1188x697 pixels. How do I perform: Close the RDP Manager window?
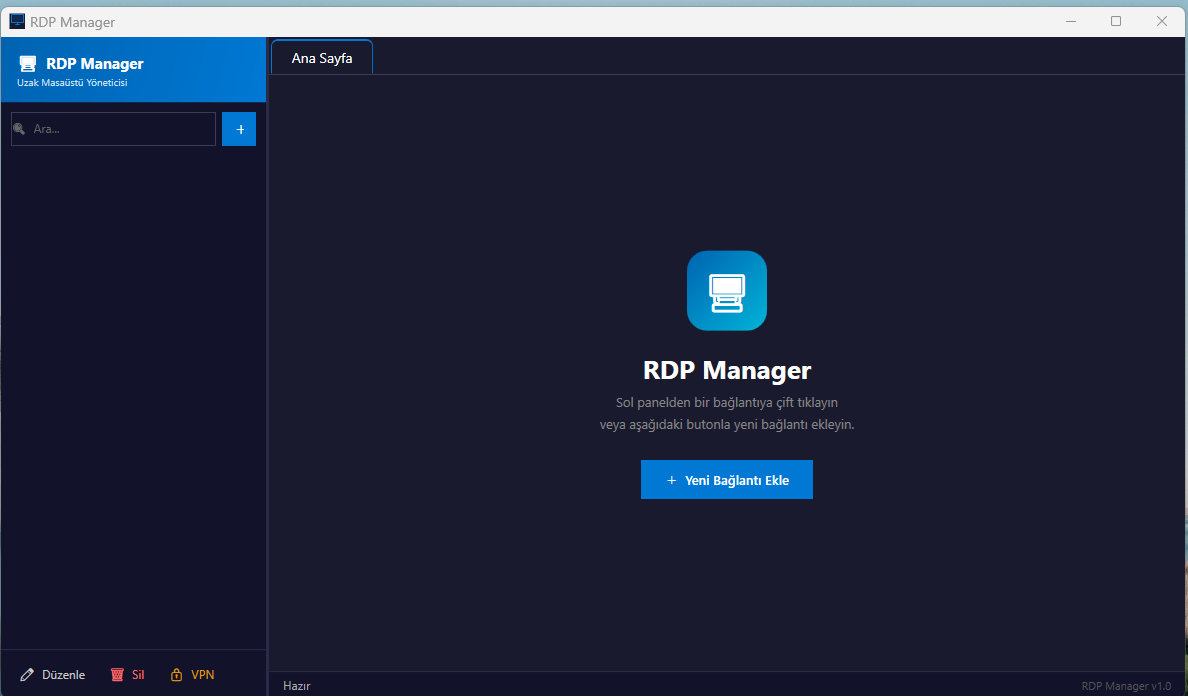tap(1161, 21)
